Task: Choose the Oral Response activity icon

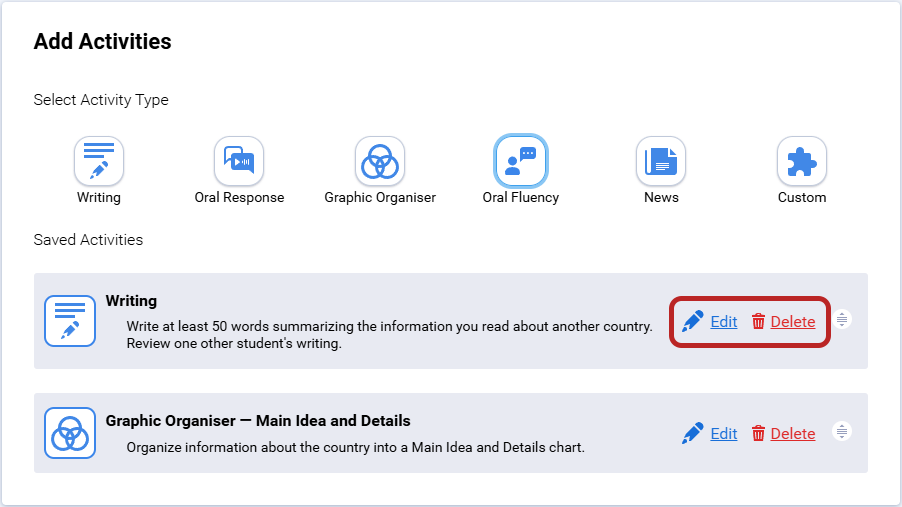Action: pyautogui.click(x=239, y=161)
